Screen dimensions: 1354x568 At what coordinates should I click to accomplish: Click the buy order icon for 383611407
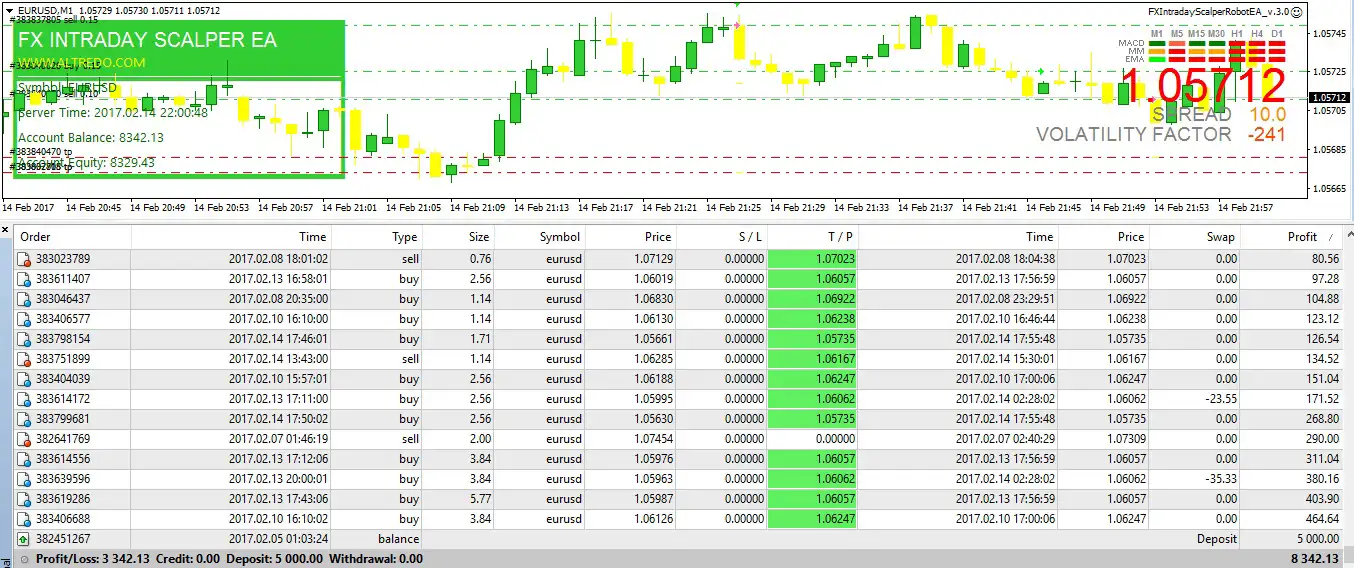(24, 279)
